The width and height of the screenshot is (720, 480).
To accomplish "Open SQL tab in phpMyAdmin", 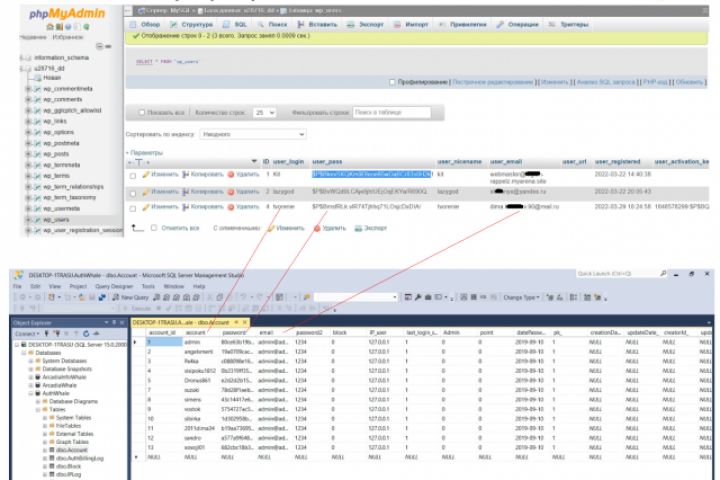I will [235, 24].
